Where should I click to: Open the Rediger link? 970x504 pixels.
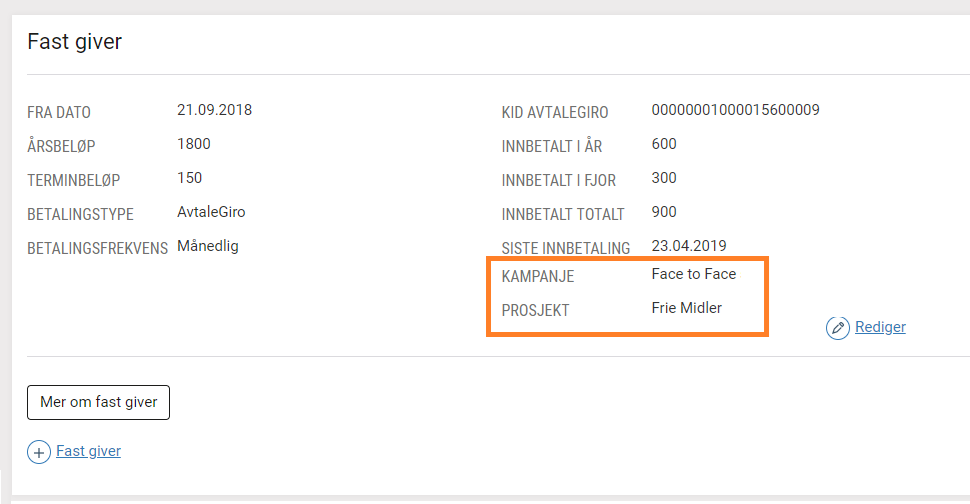[x=880, y=327]
